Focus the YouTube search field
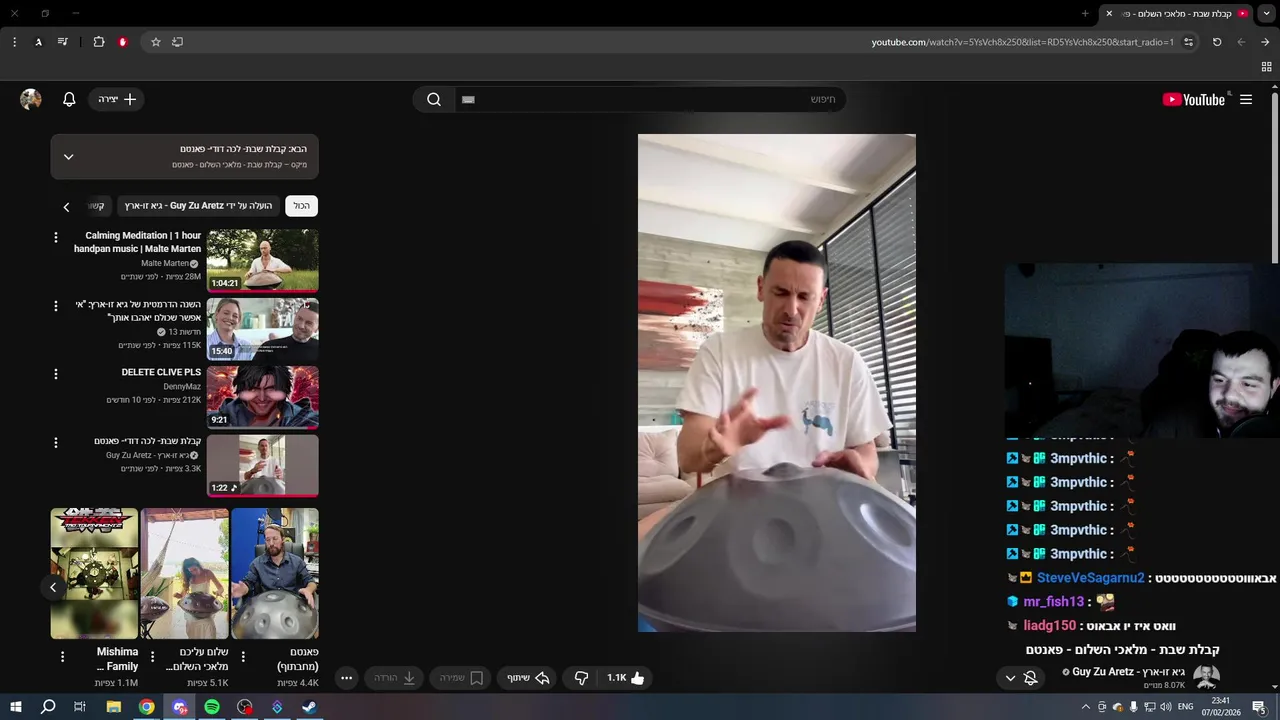This screenshot has width=1280, height=720. click(650, 99)
